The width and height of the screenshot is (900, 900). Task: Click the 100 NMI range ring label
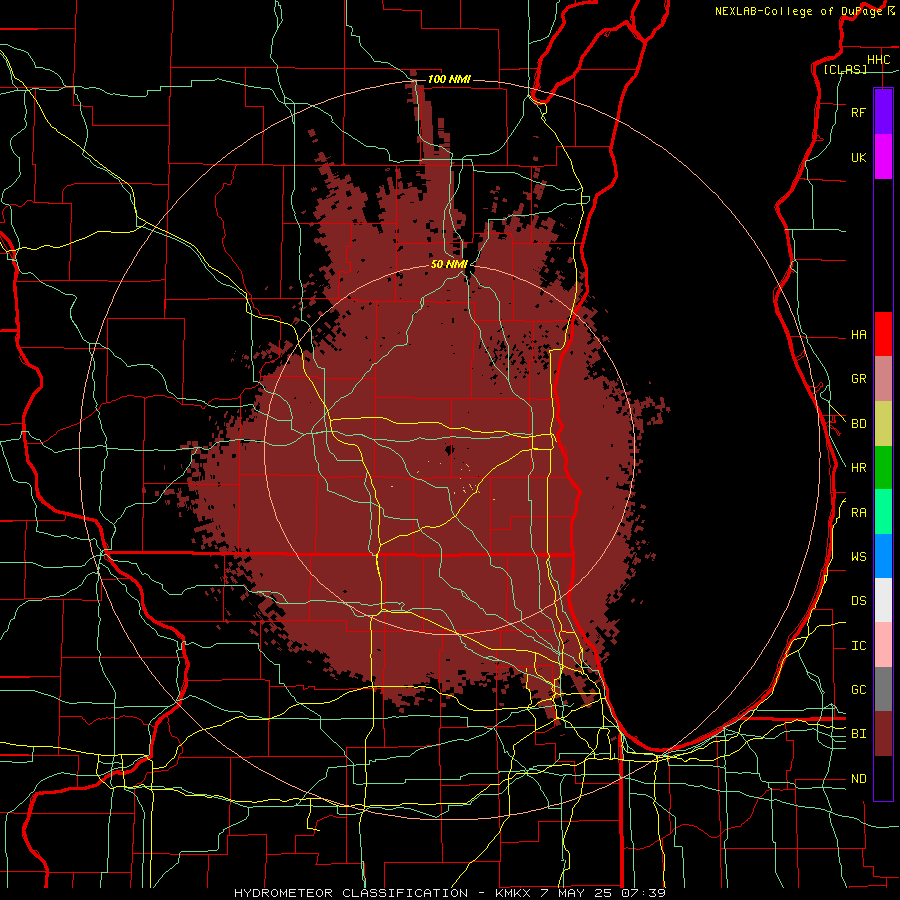click(x=449, y=79)
